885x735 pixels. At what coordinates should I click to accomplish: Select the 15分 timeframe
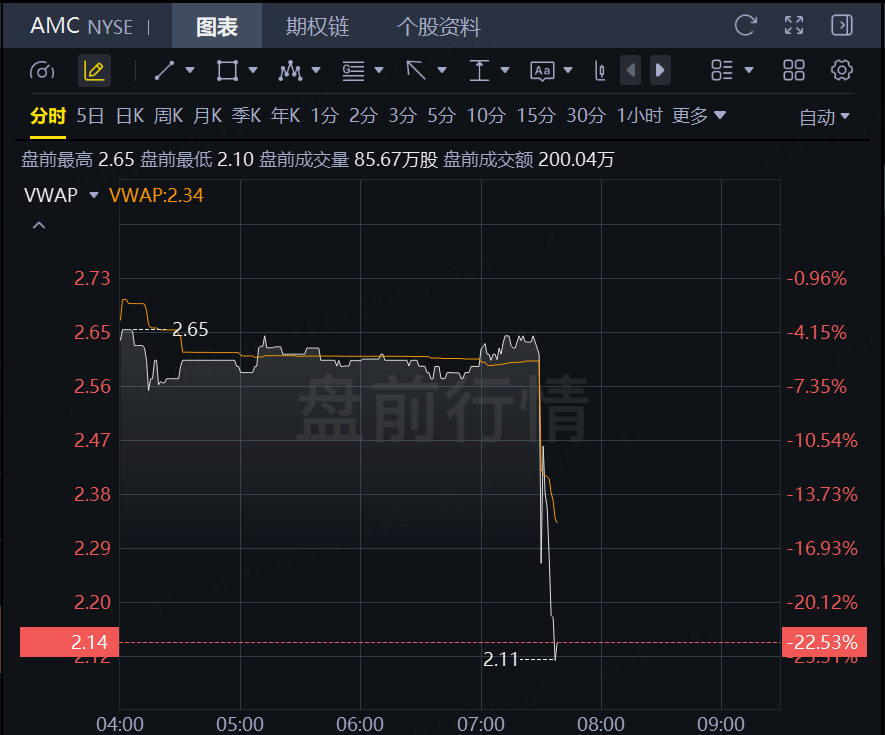click(536, 116)
